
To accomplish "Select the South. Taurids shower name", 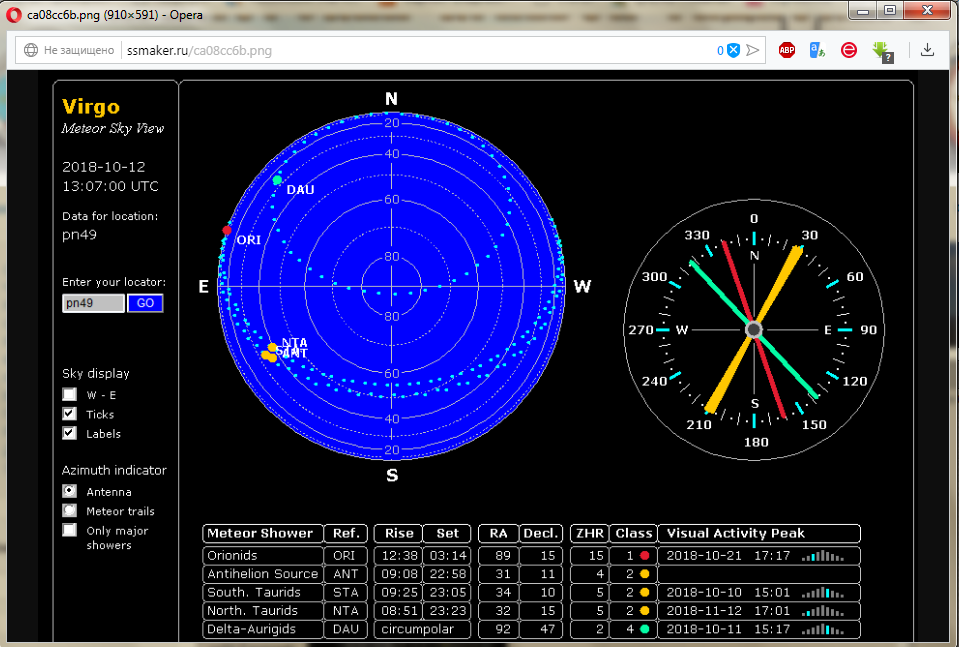I will (254, 593).
